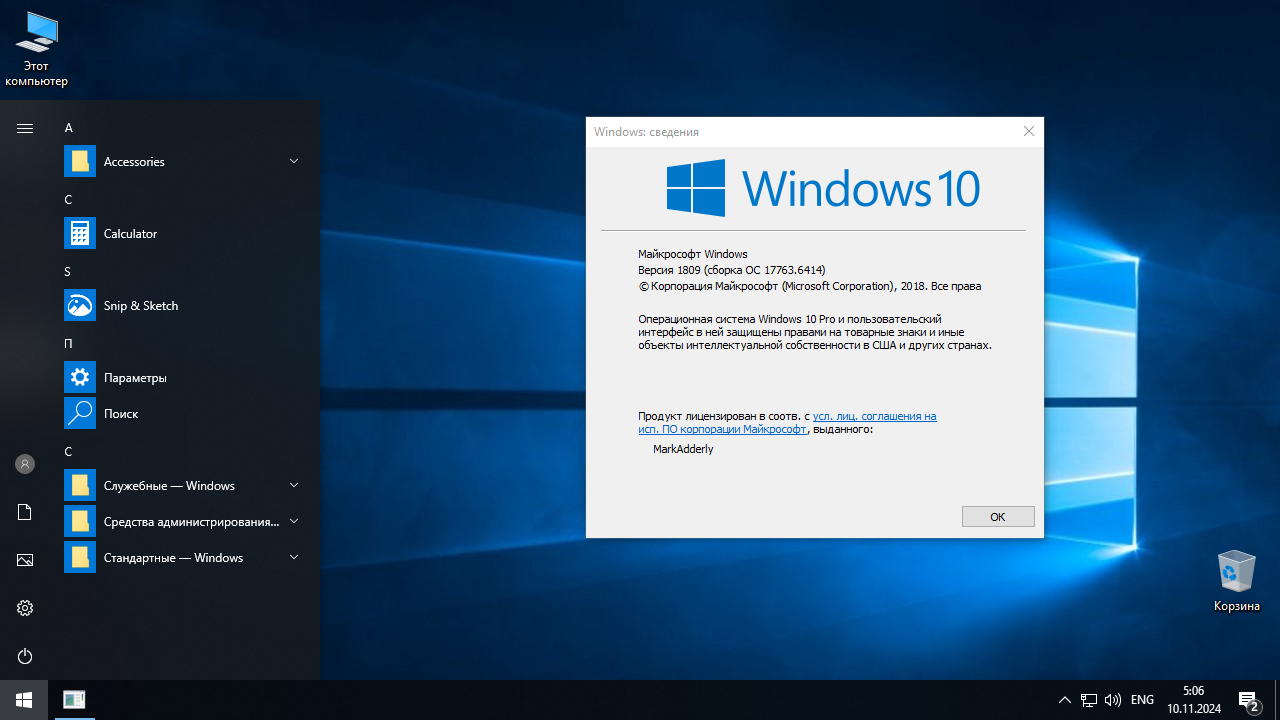
Task: Switch ENG input language
Action: click(1142, 700)
